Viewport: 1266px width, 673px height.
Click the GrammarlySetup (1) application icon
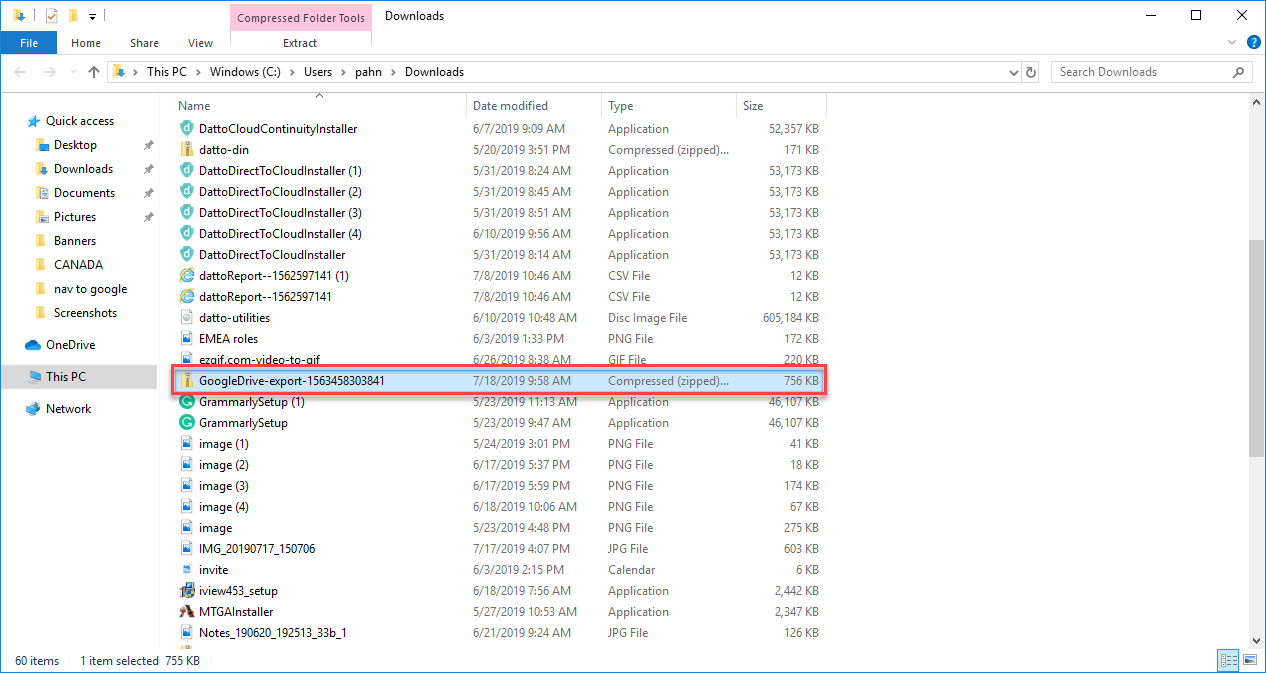186,402
